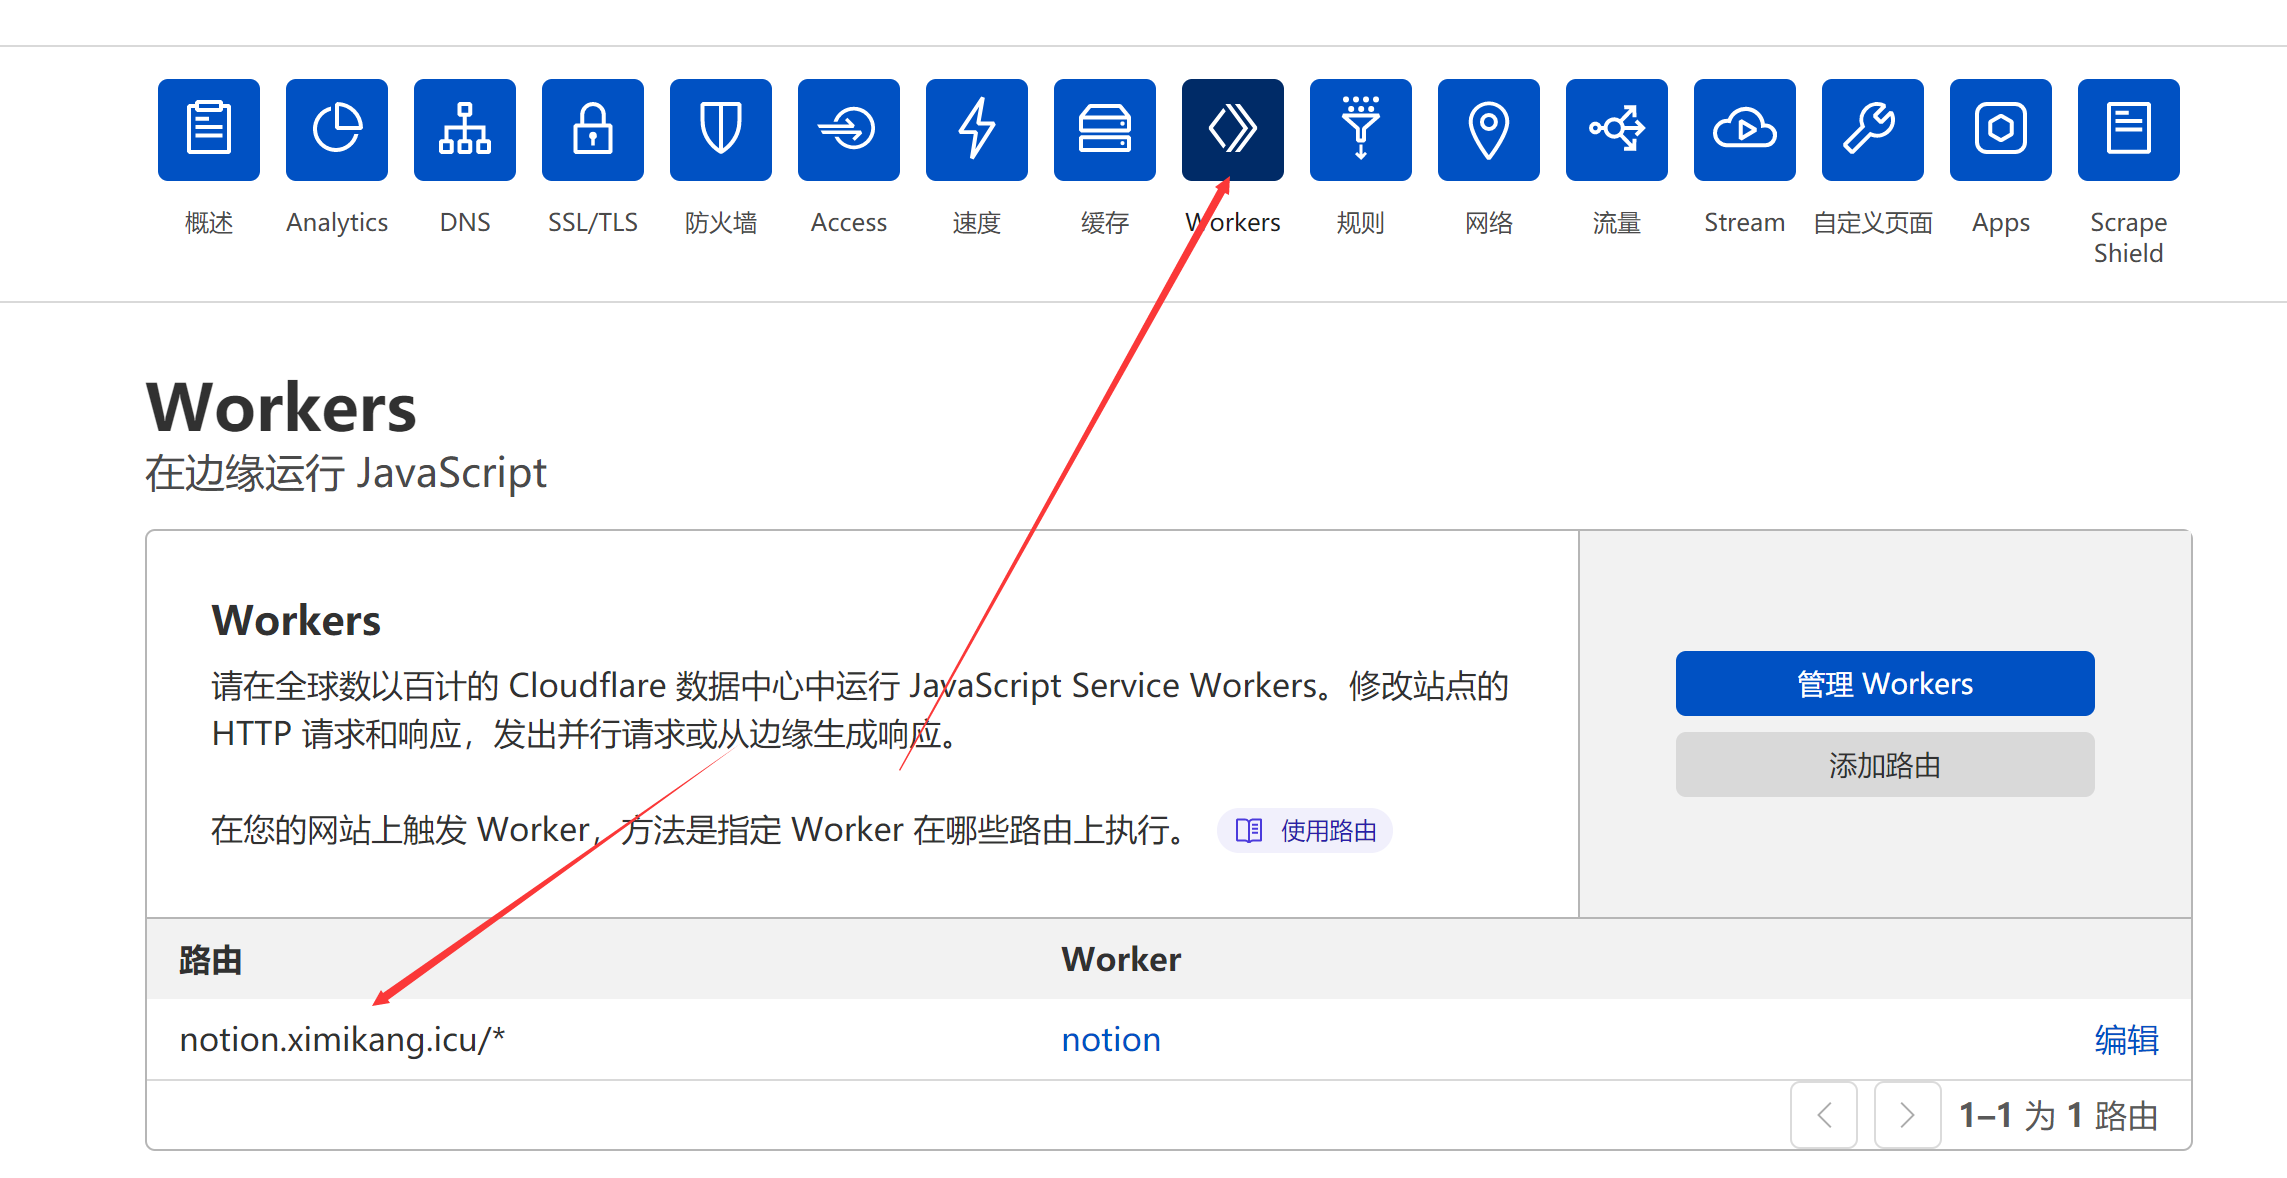Click the Analytics tab label
Image resolution: width=2287 pixels, height=1178 pixels.
(337, 223)
